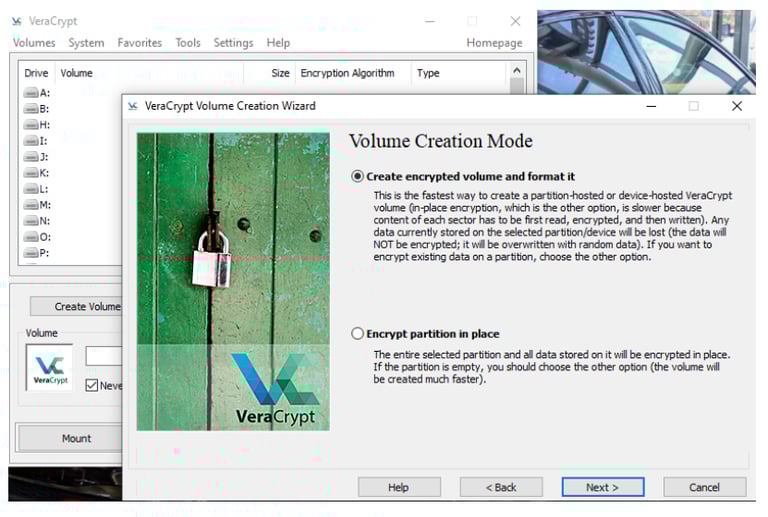Select drive J: icon in list
Viewport: 768px width, 517px height.
pyautogui.click(x=31, y=157)
